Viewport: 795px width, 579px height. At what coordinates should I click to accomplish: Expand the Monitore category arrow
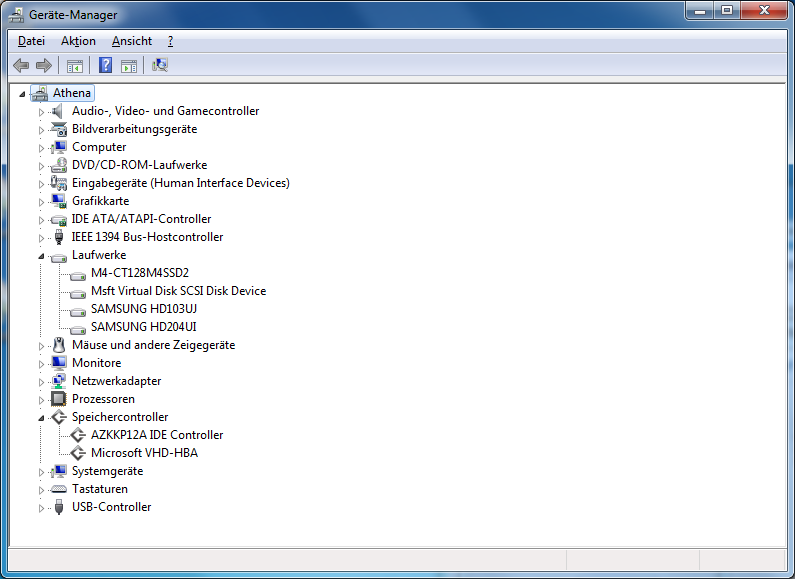41,364
